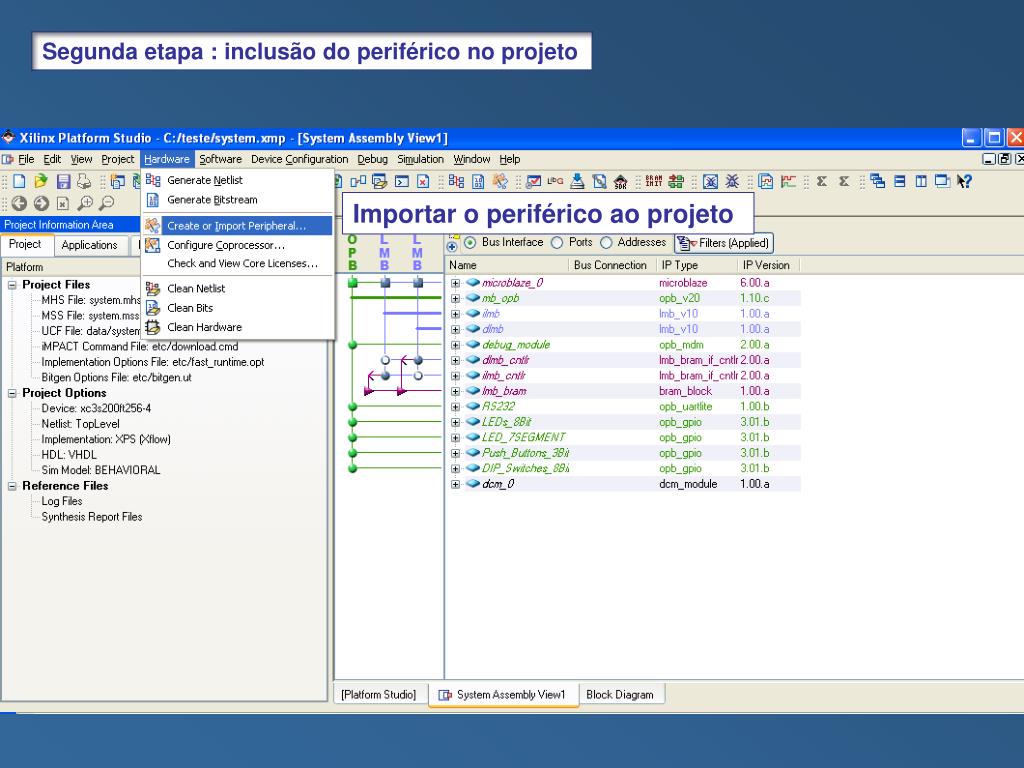The width and height of the screenshot is (1024, 768).
Task: Click the Forward arrow navigation icon
Action: 41,204
